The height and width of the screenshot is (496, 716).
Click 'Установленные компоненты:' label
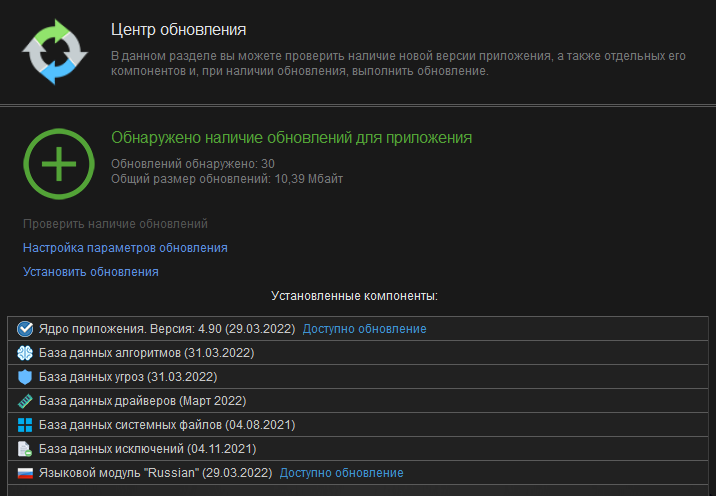(354, 296)
